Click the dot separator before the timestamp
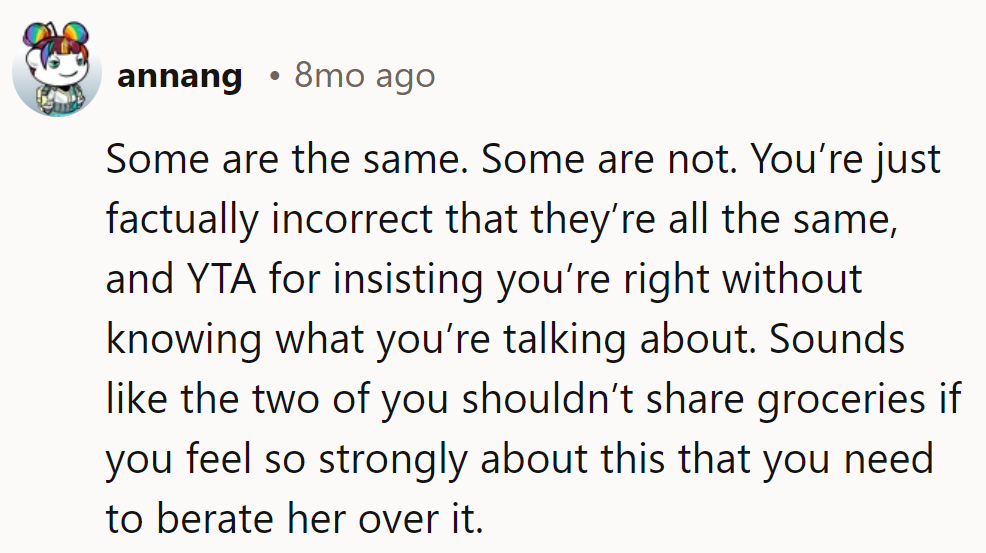The width and height of the screenshot is (986, 553). point(273,77)
